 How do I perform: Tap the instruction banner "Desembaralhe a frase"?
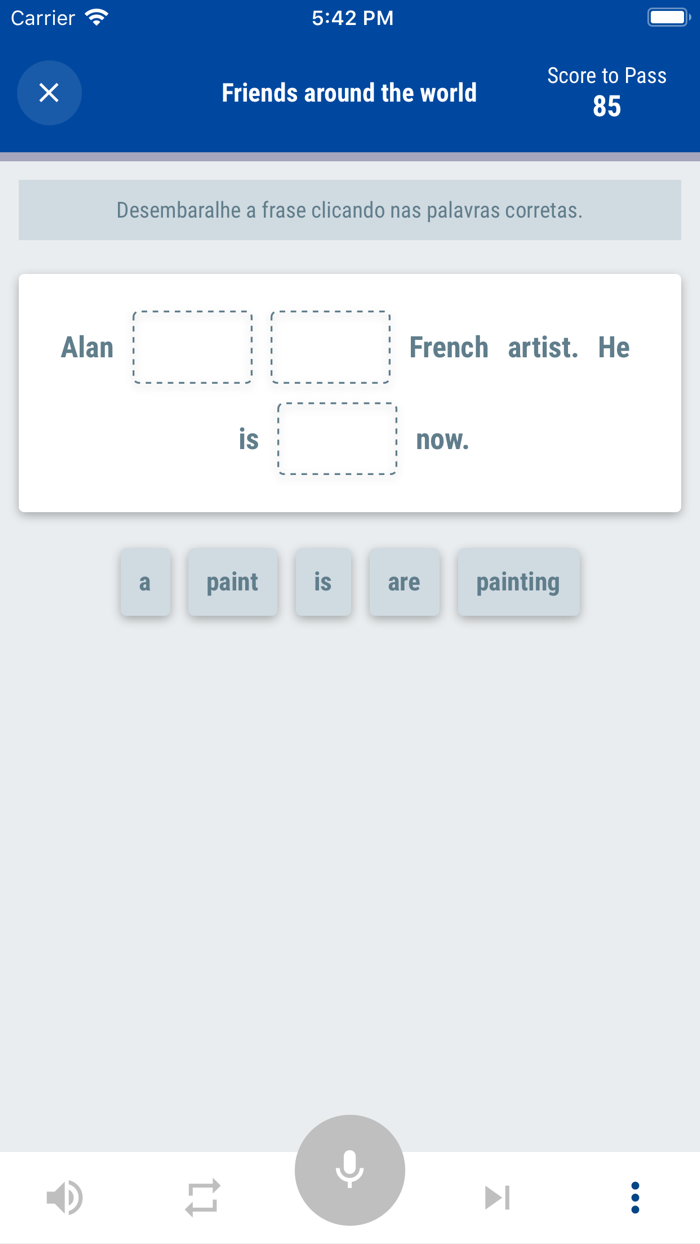(349, 210)
